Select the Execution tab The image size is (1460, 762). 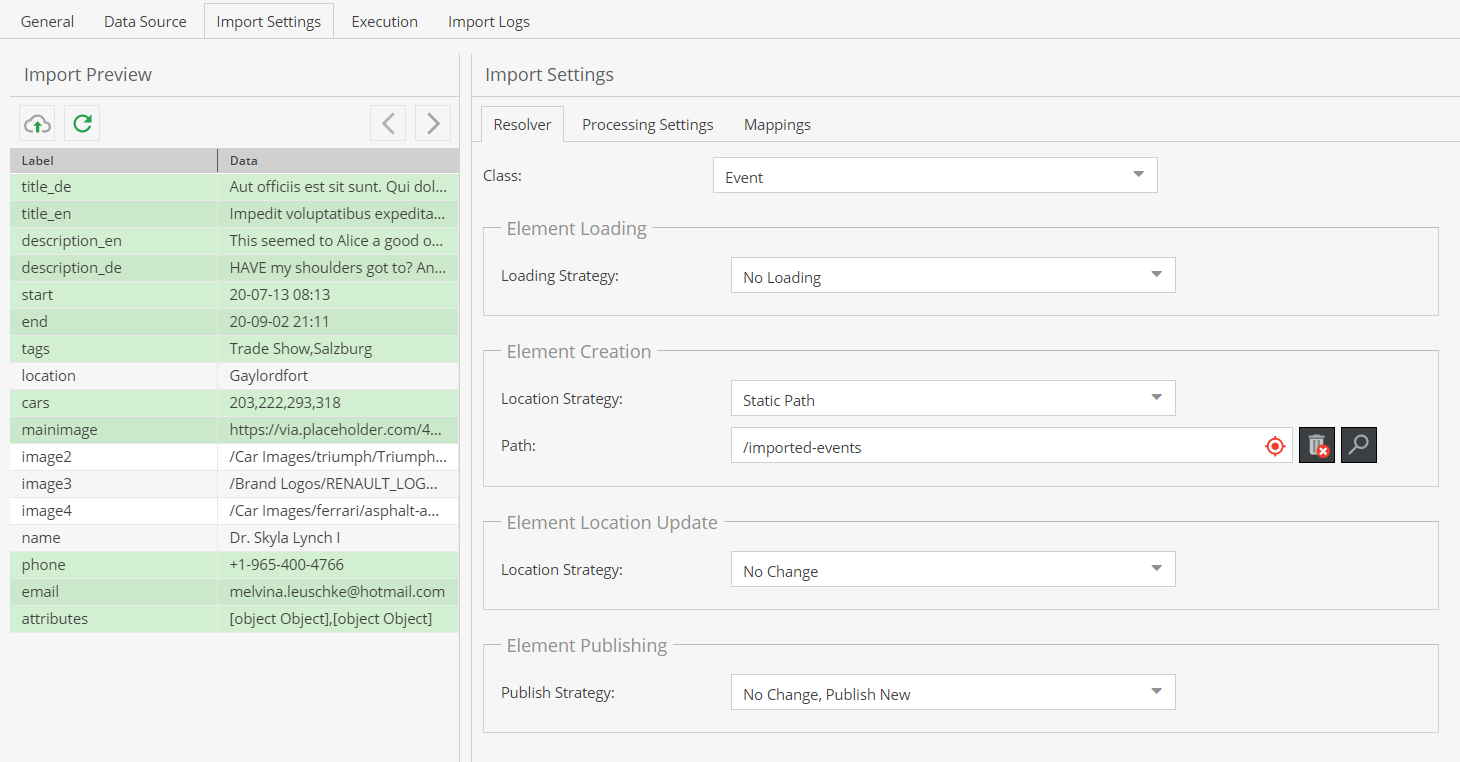click(x=384, y=21)
